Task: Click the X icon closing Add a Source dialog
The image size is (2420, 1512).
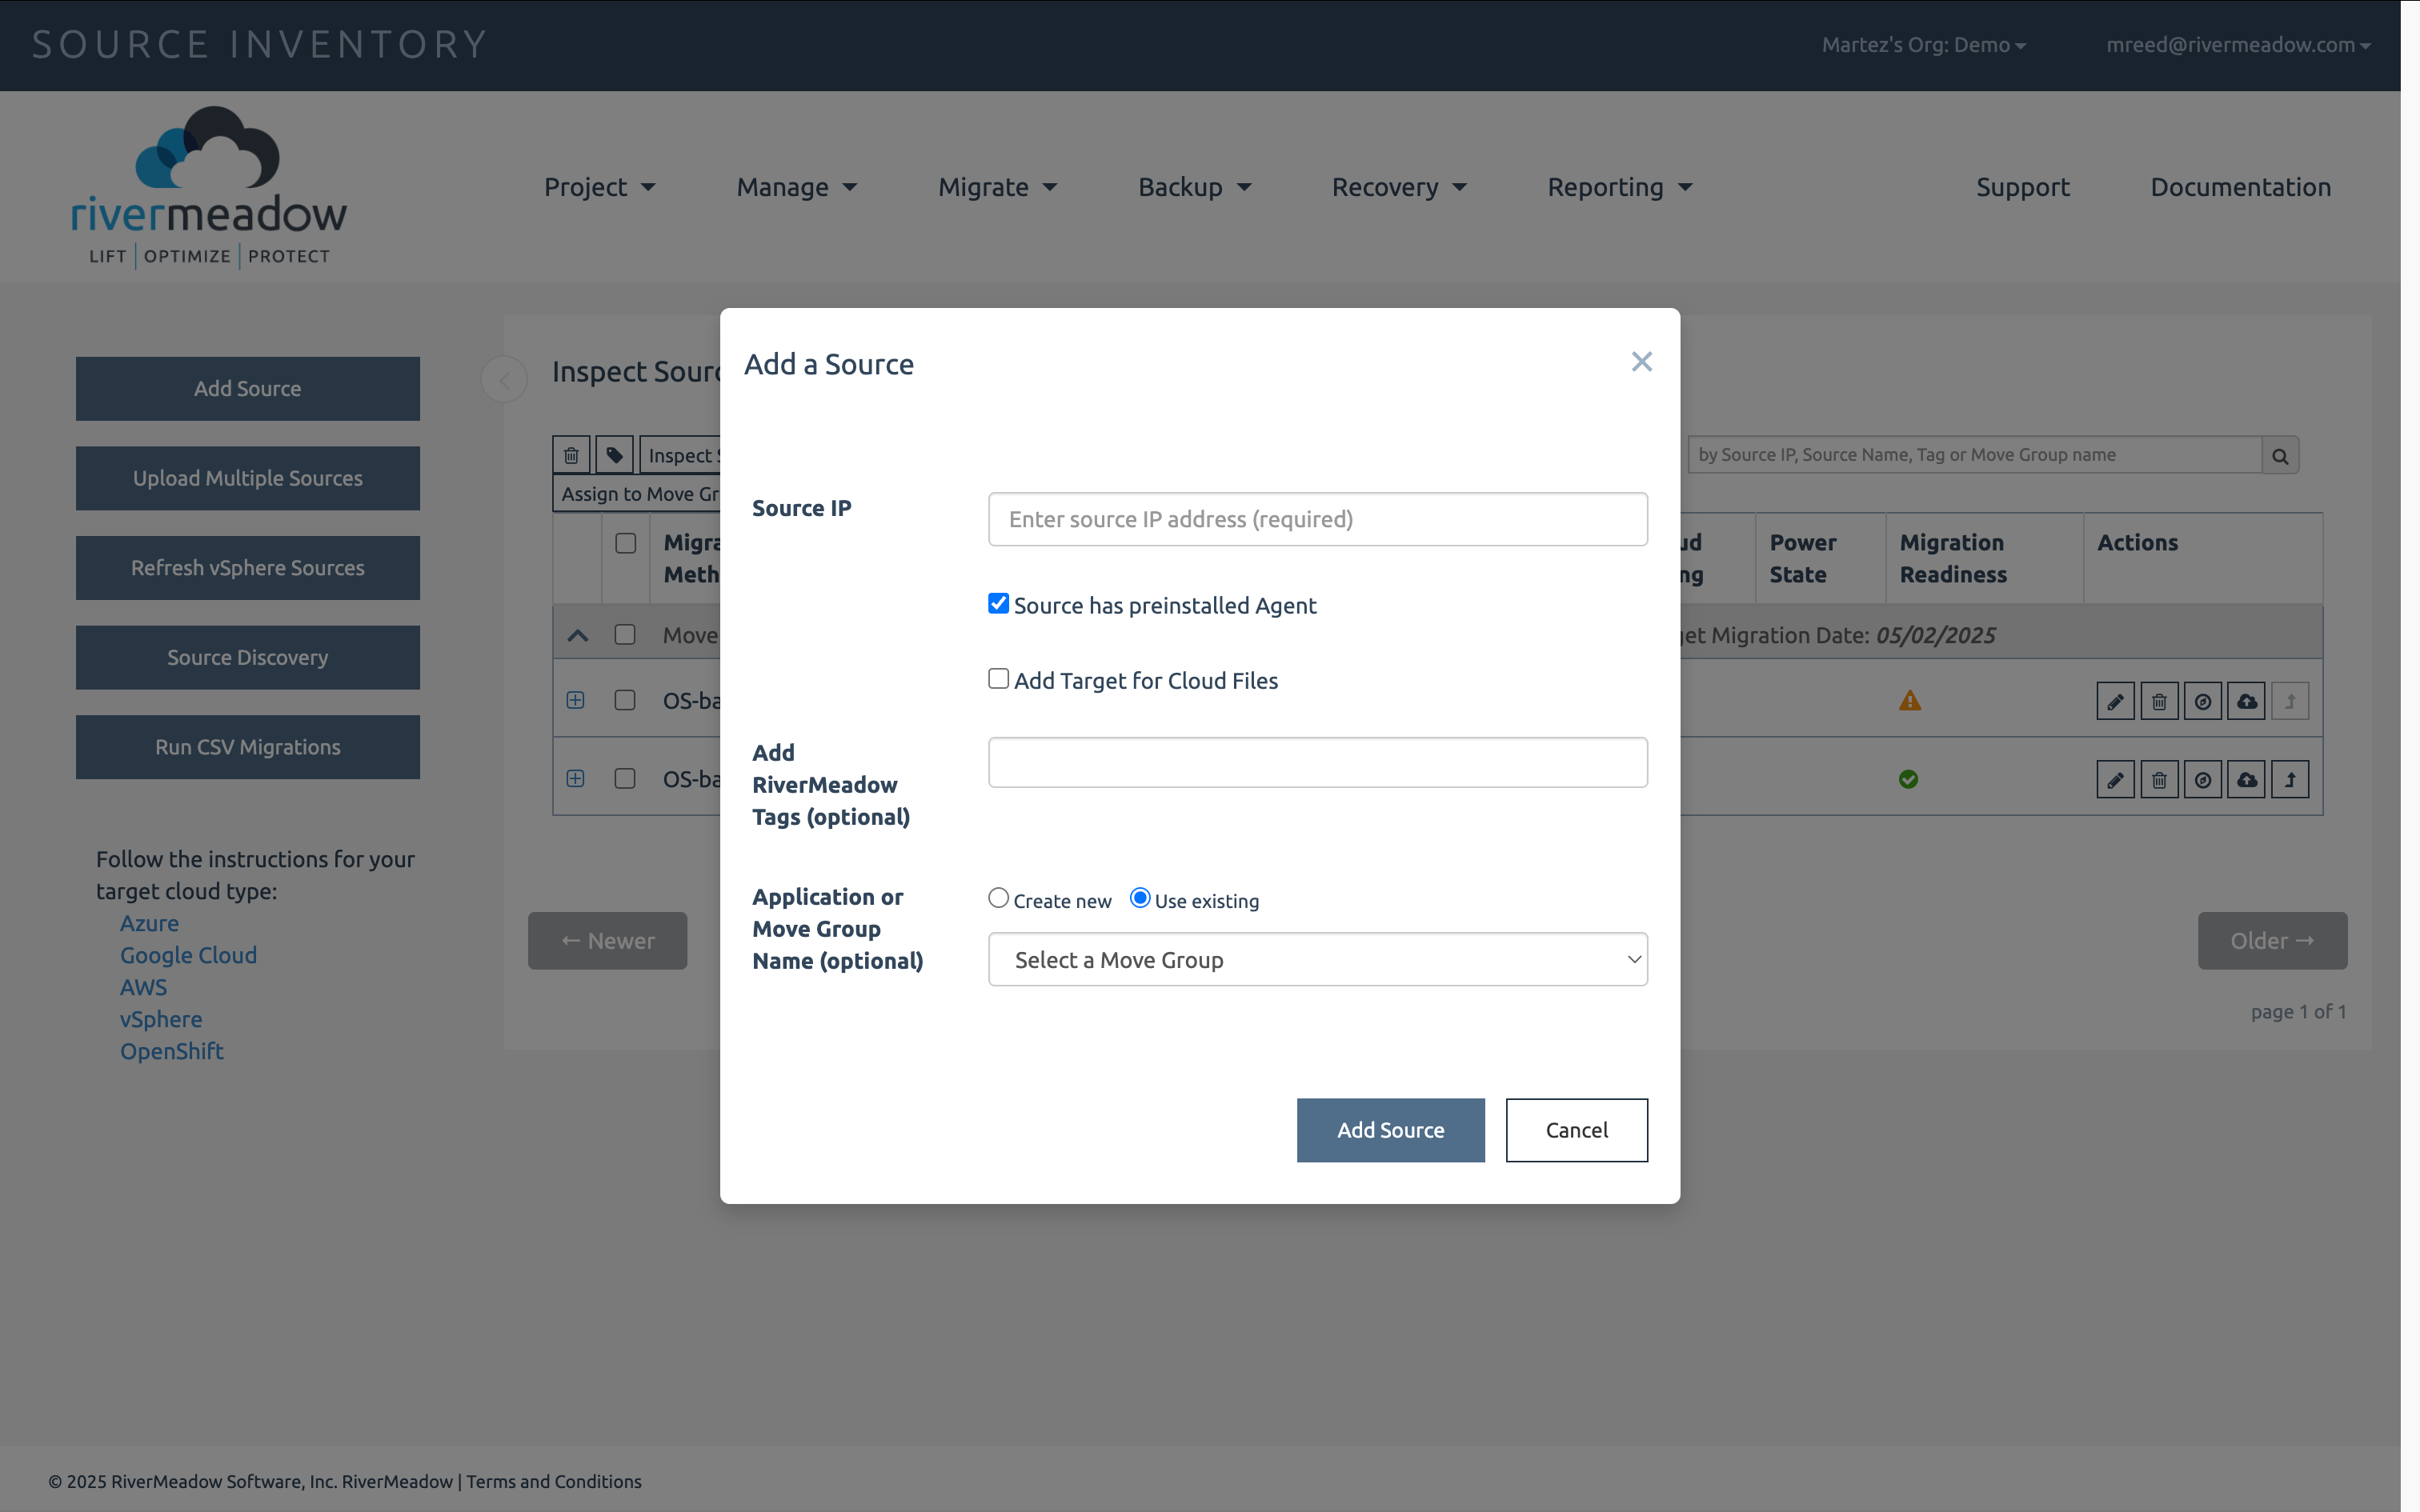Action: (1641, 362)
